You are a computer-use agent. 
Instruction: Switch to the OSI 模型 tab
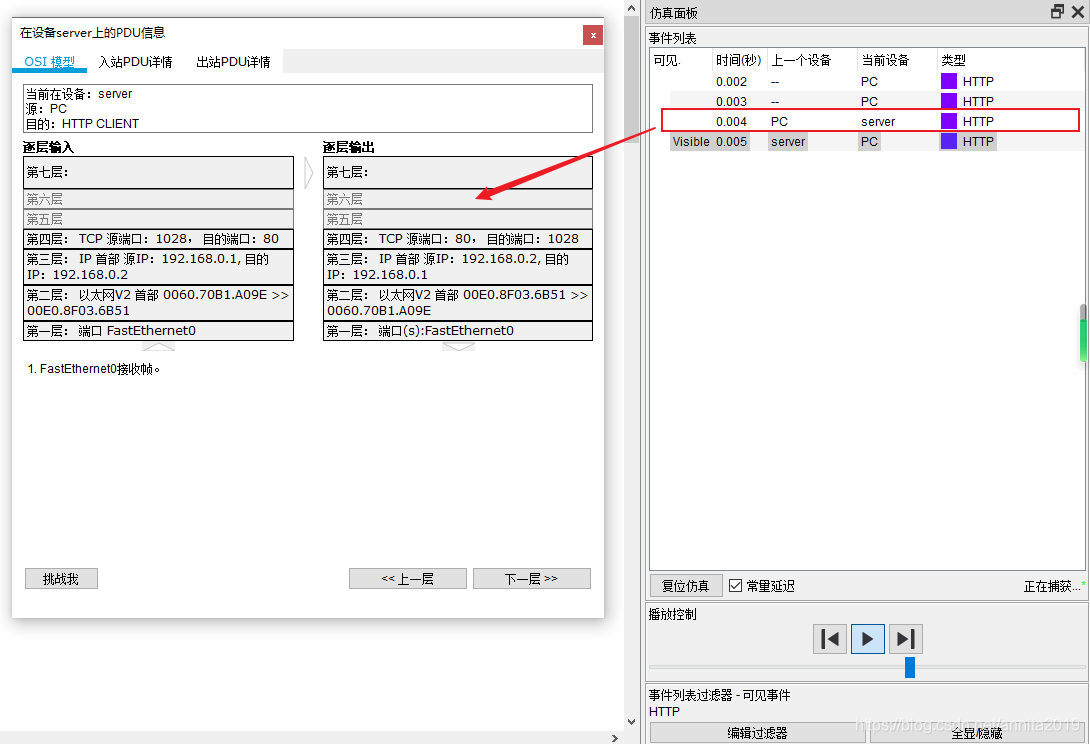point(49,61)
